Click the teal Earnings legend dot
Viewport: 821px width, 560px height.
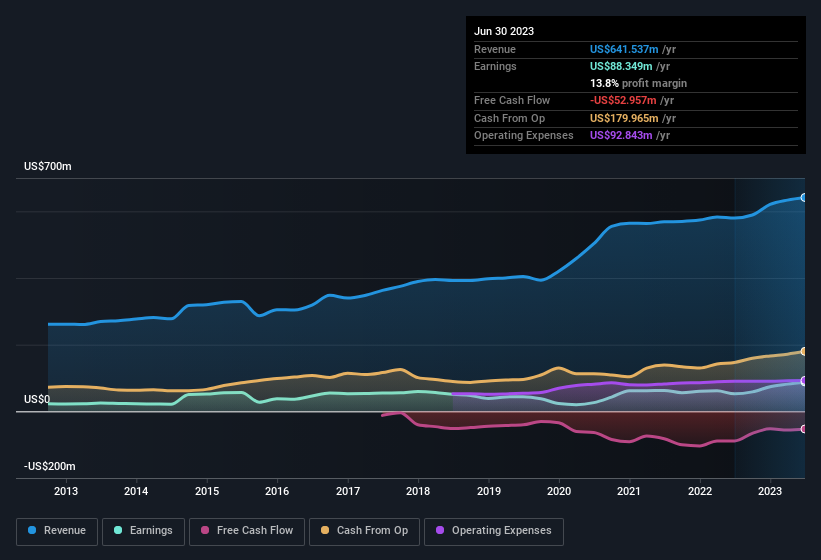point(118,531)
